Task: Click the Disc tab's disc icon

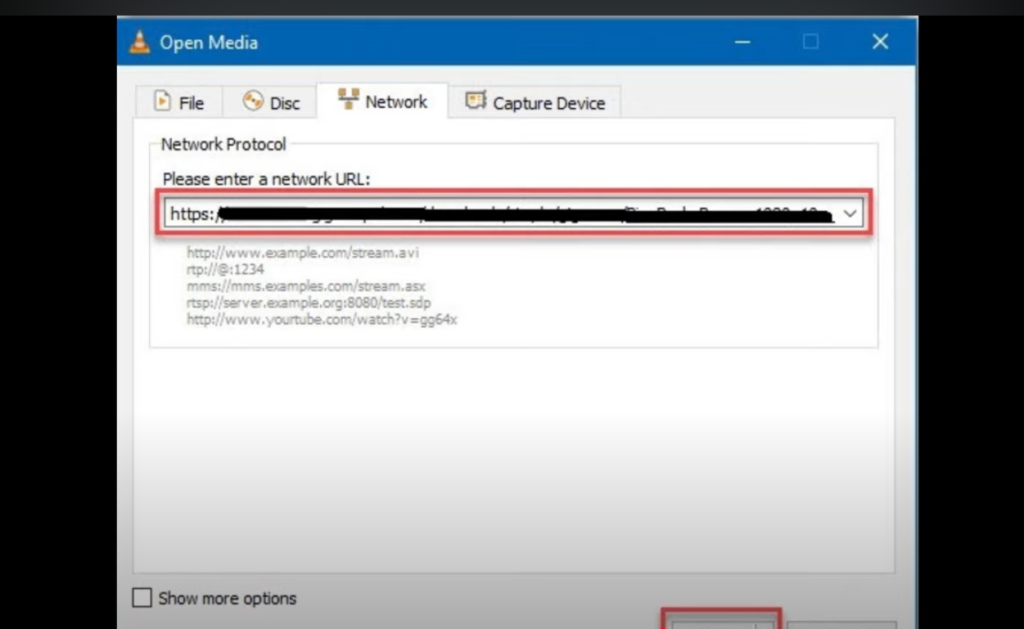Action: 253,102
